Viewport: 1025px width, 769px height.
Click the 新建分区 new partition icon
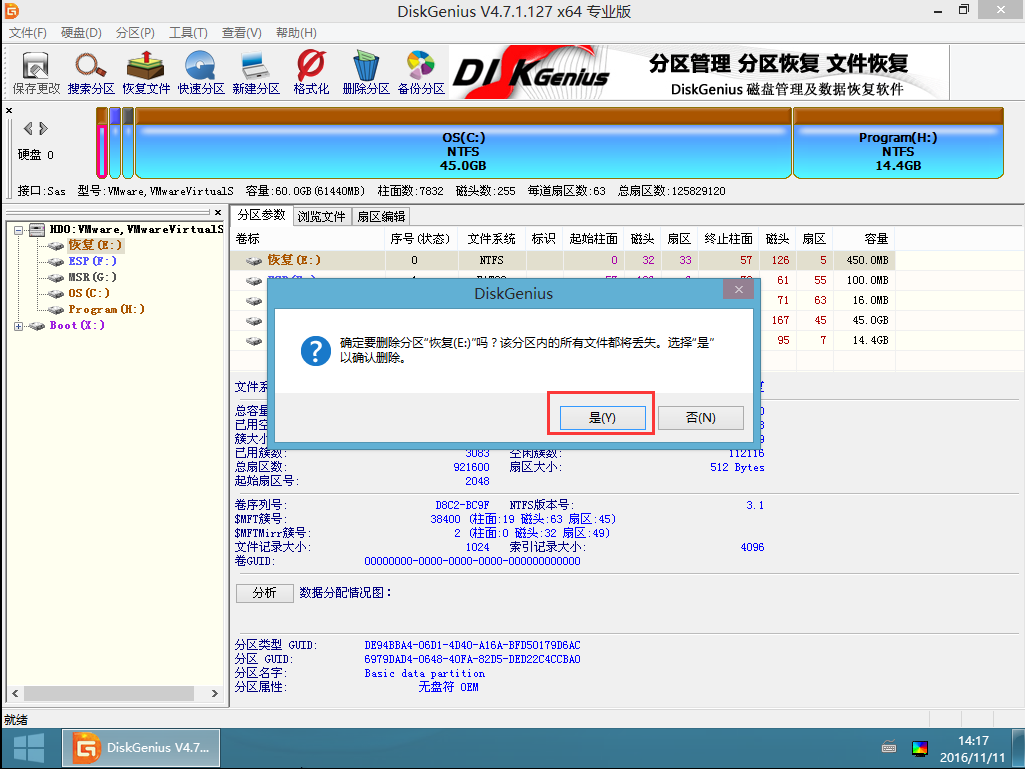[x=256, y=73]
